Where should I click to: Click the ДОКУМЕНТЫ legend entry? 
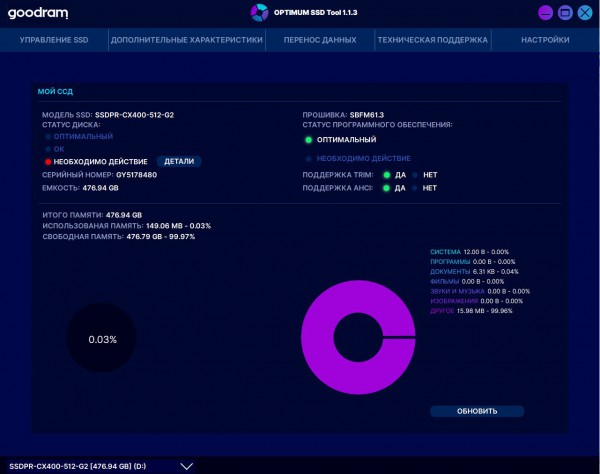(x=474, y=272)
